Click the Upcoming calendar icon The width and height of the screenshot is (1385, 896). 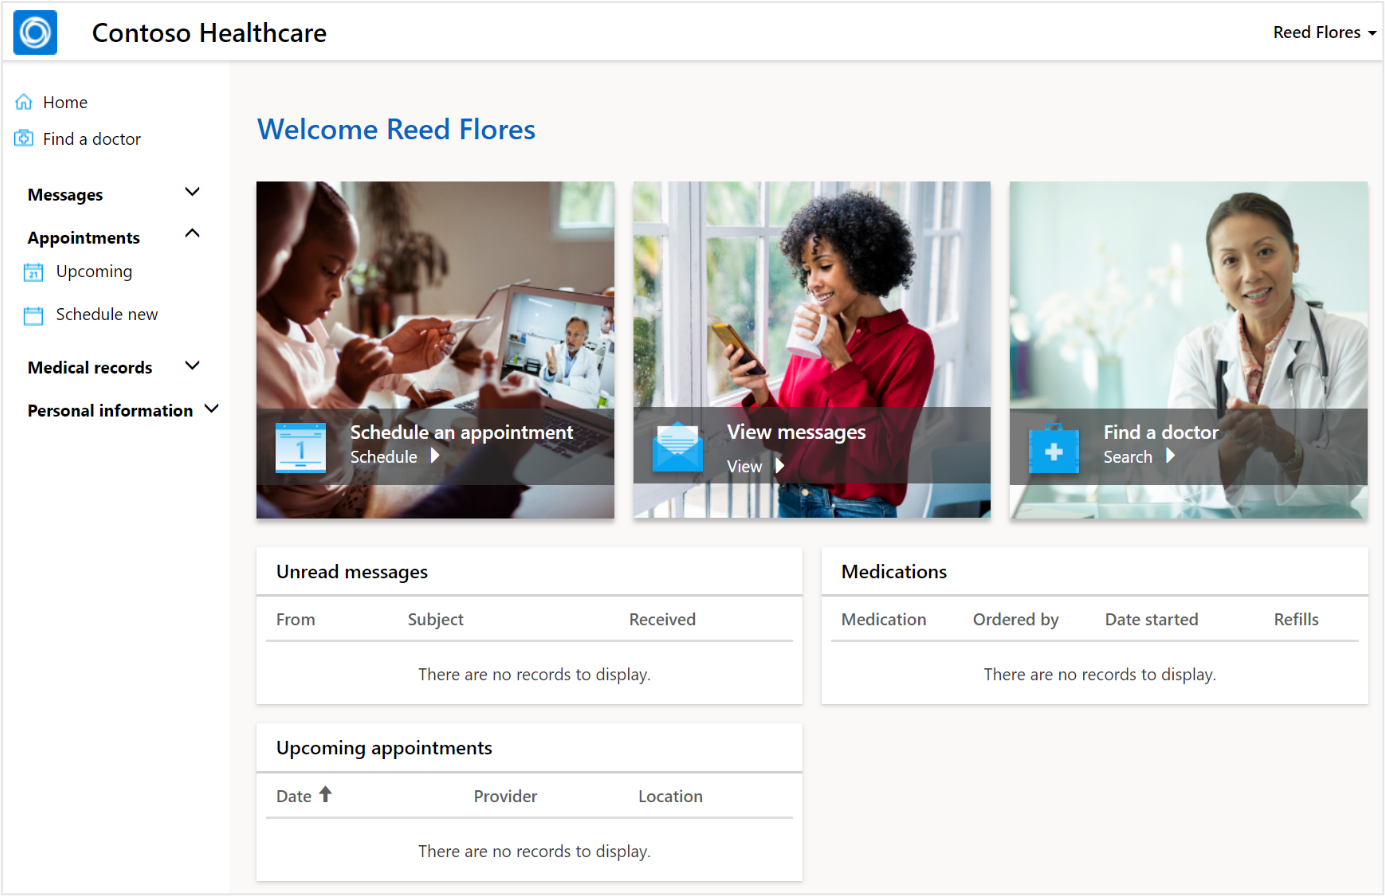(x=33, y=272)
